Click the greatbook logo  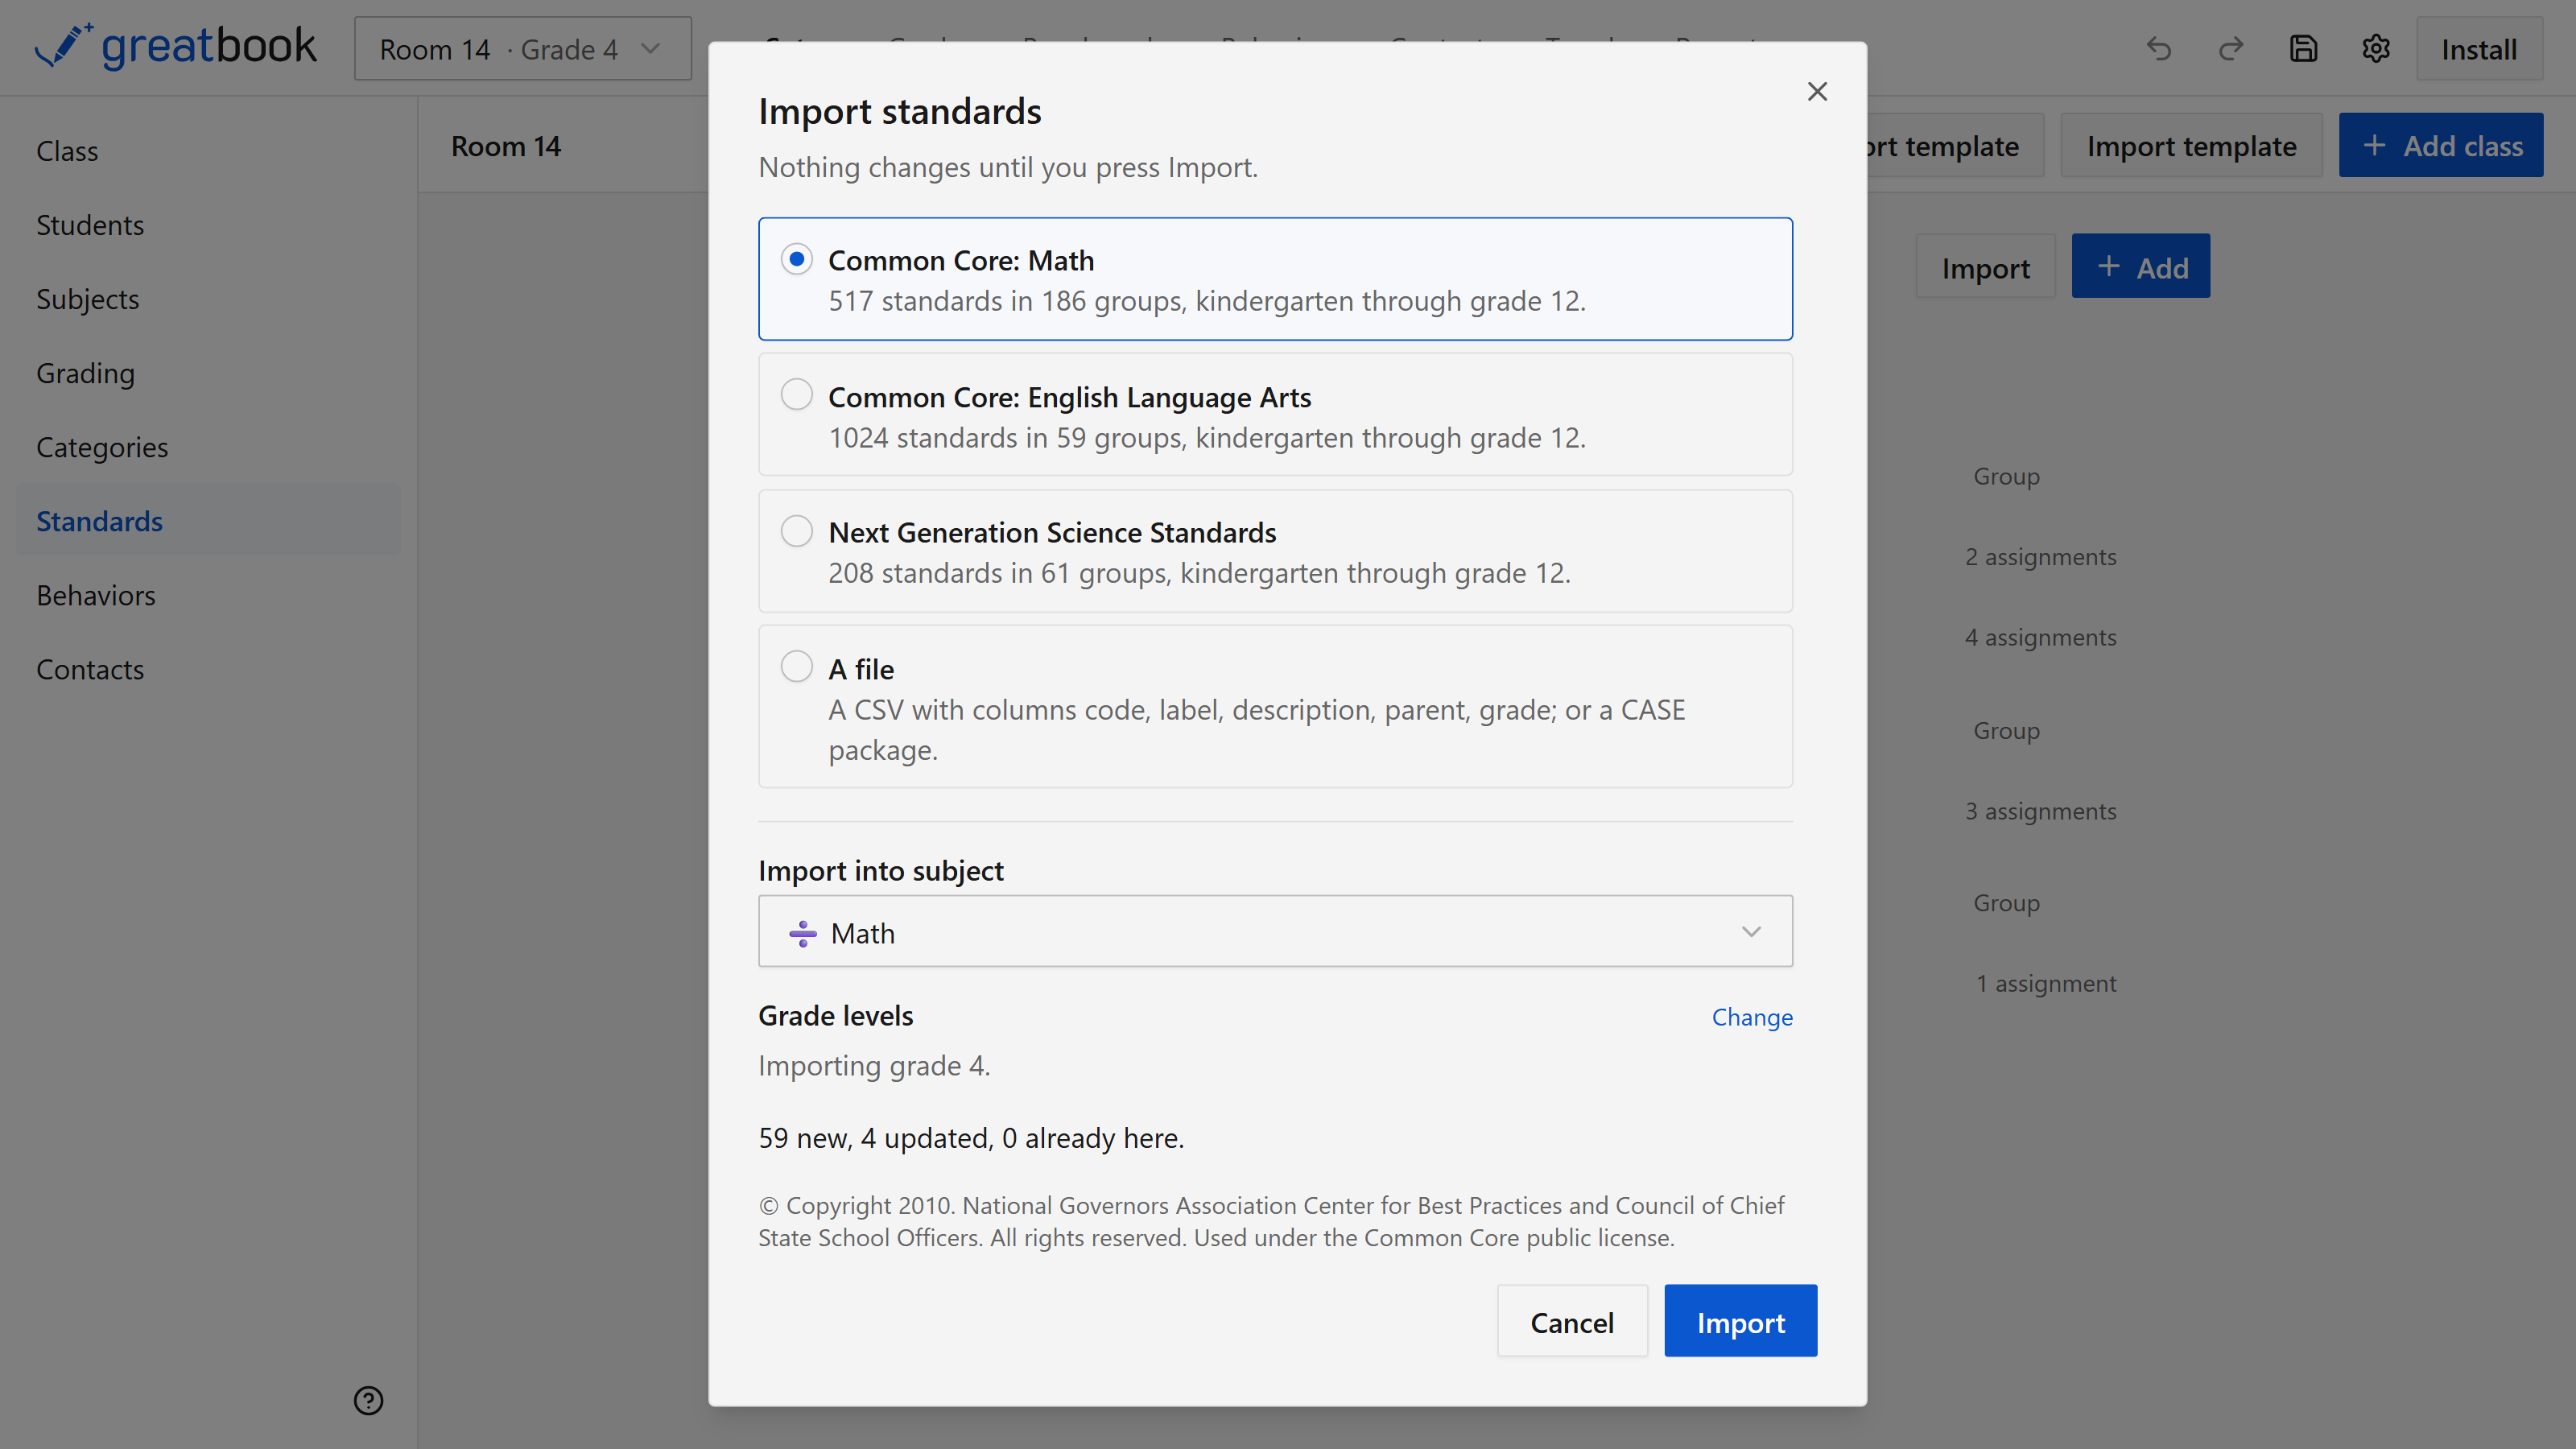pos(176,47)
